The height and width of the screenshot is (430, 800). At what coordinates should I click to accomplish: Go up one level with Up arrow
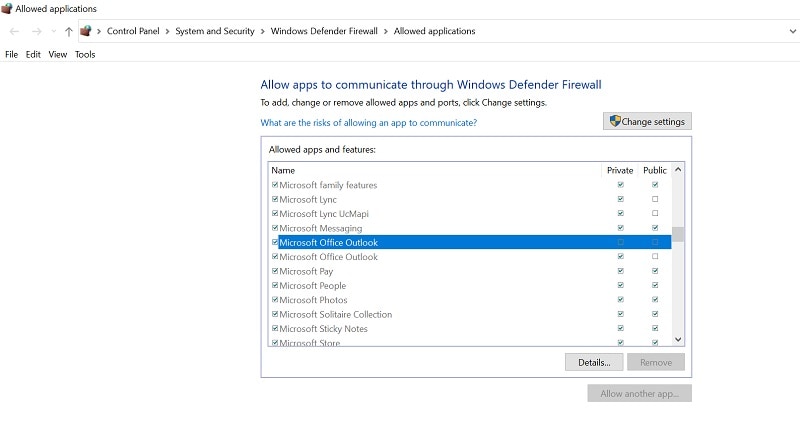coord(68,31)
